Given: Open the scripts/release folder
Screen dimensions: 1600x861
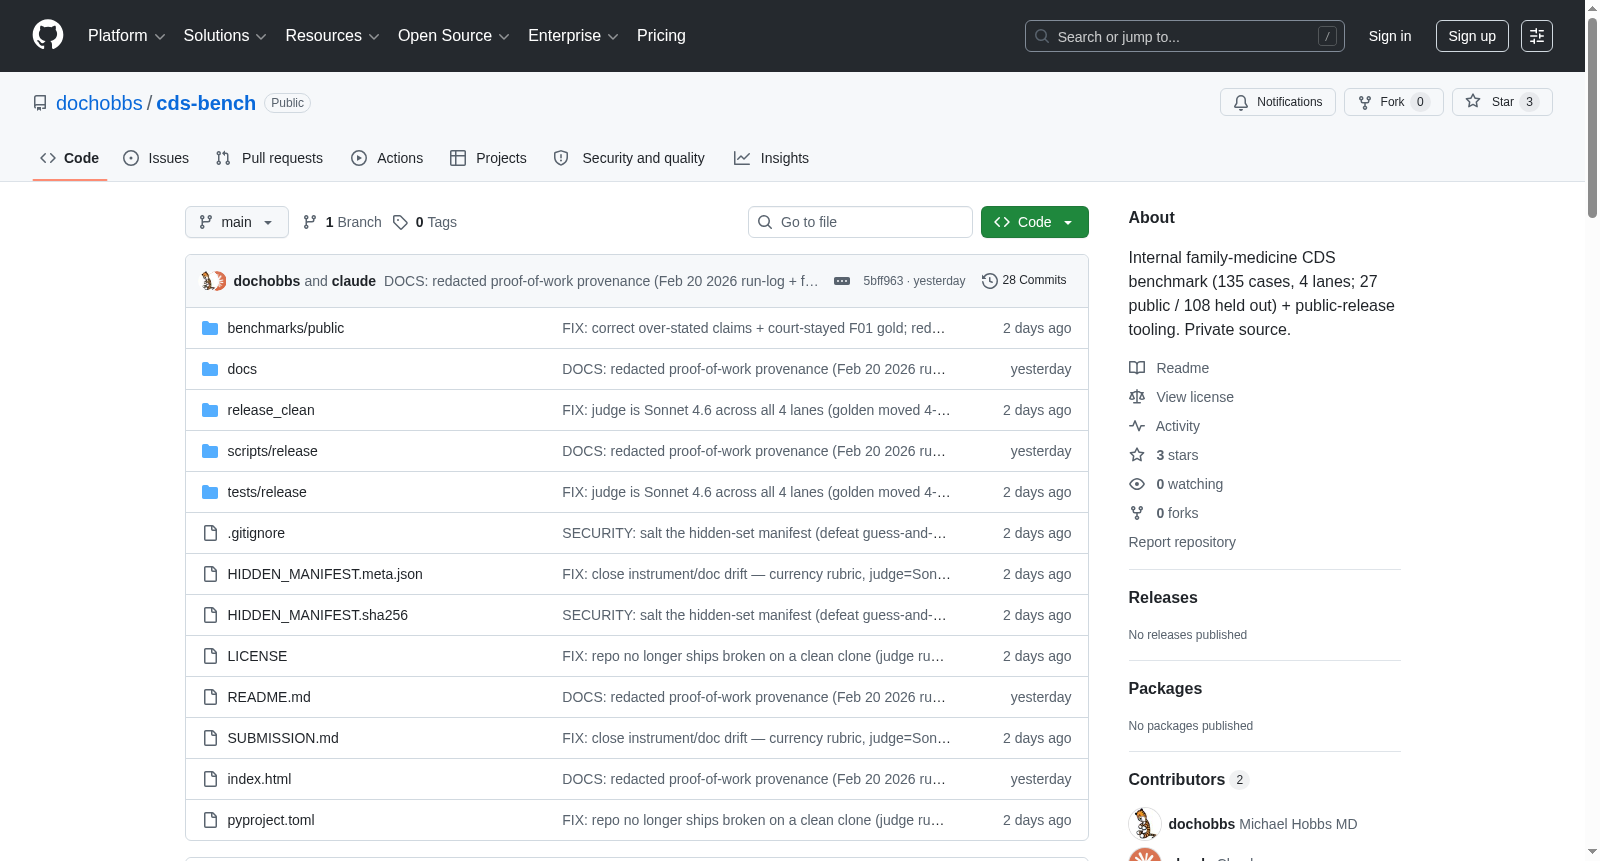Looking at the screenshot, I should coord(272,451).
